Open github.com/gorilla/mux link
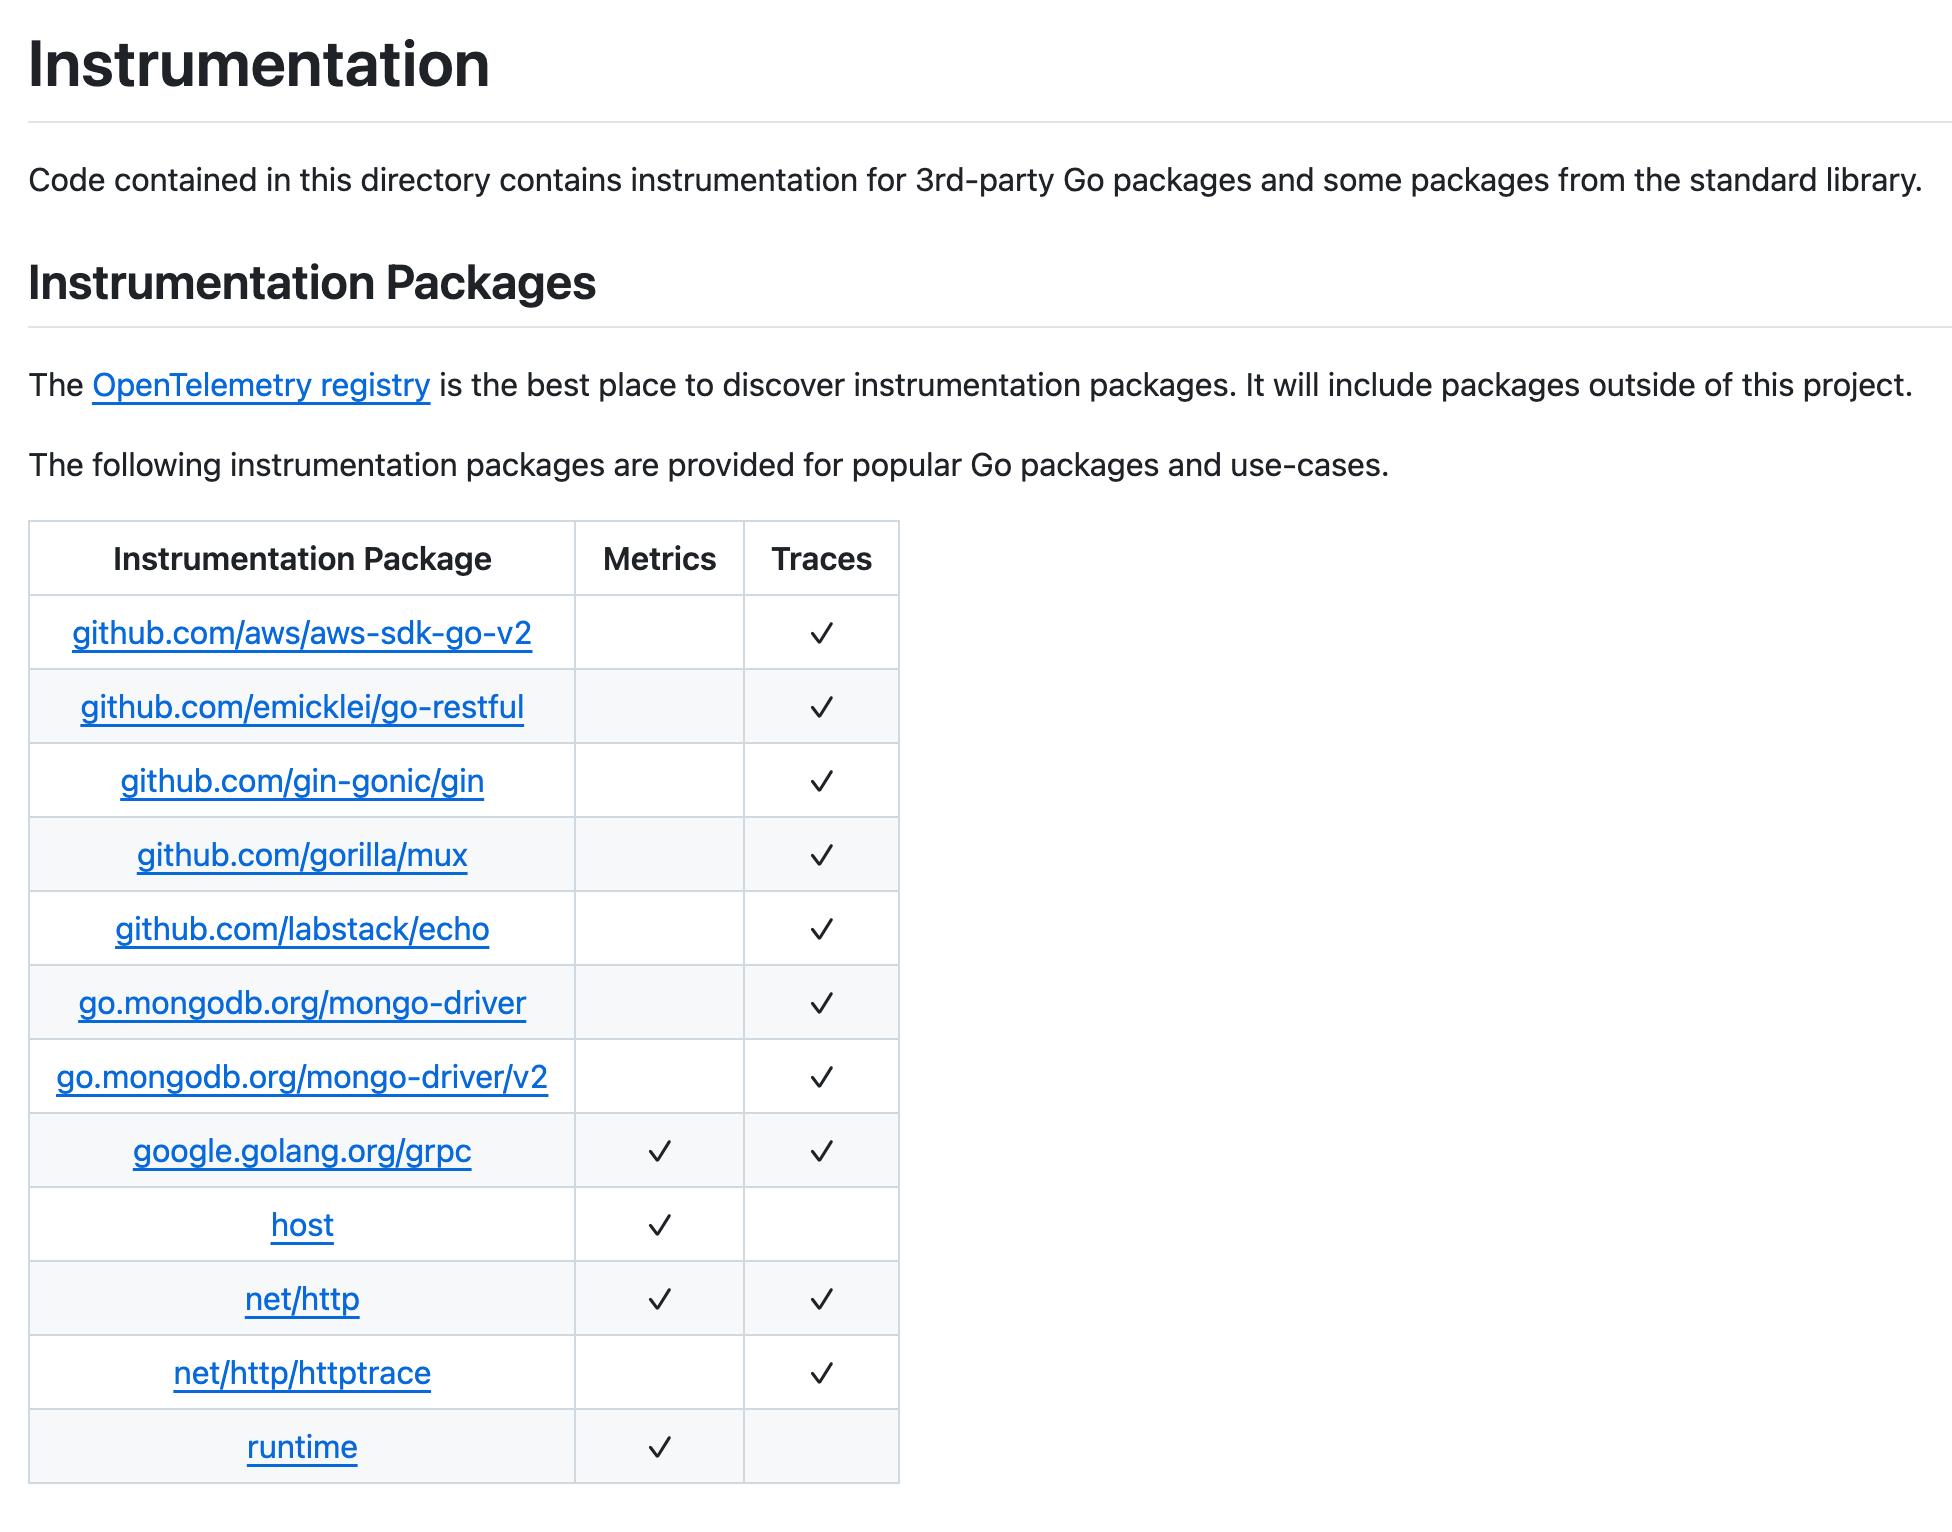This screenshot has height=1532, width=1952. [x=302, y=855]
